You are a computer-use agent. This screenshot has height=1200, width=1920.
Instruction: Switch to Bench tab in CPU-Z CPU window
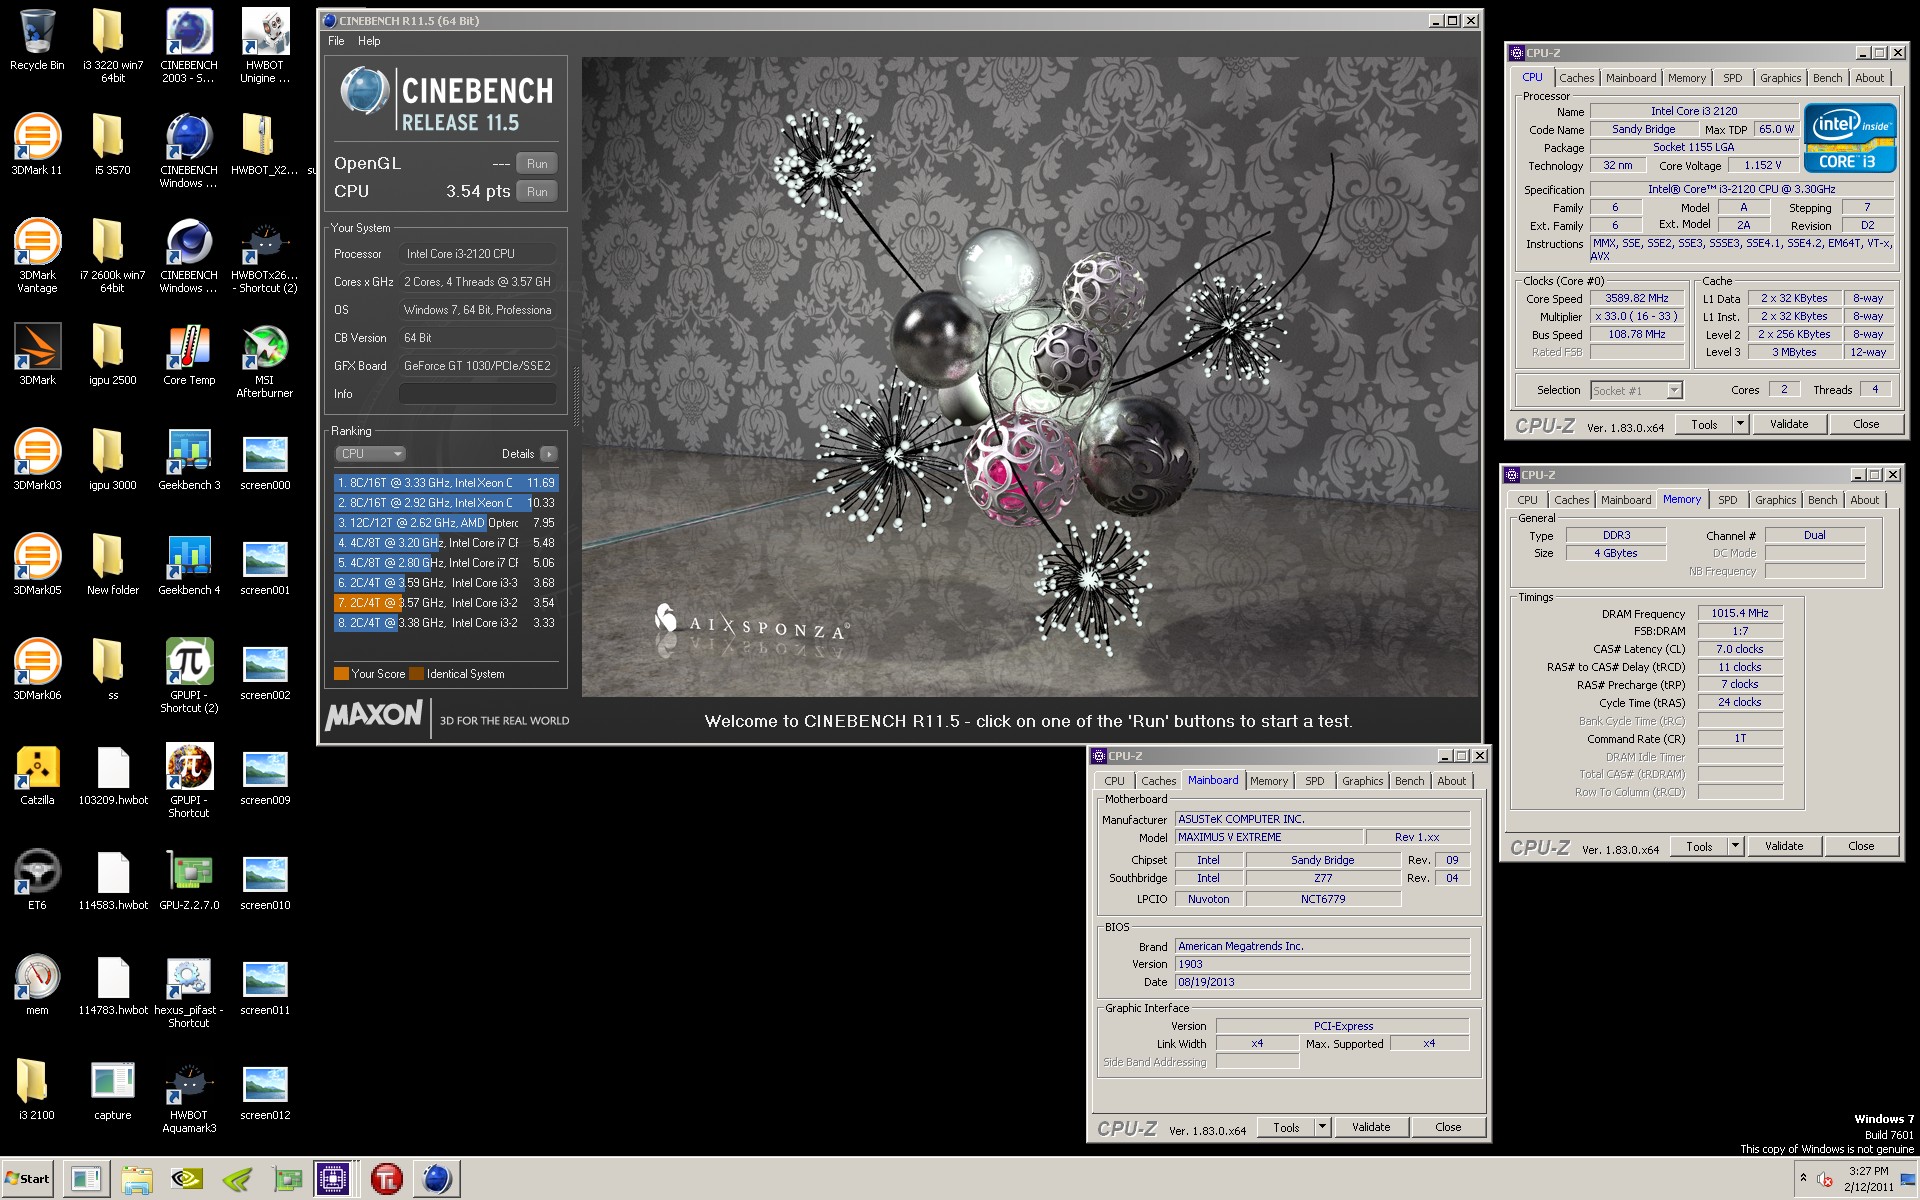1827,78
